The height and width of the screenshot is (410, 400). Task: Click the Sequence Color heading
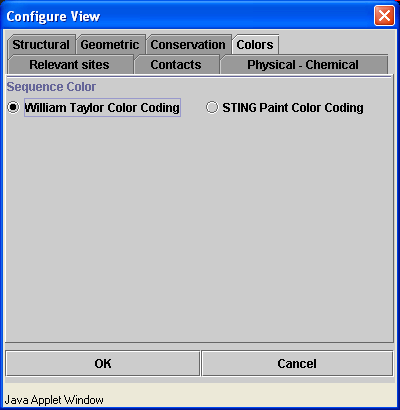click(51, 87)
